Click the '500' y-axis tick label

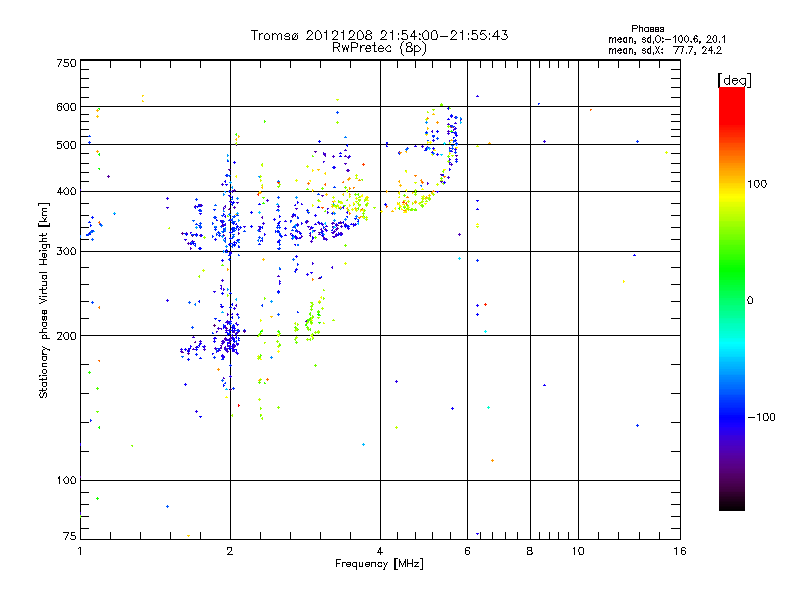click(66, 145)
